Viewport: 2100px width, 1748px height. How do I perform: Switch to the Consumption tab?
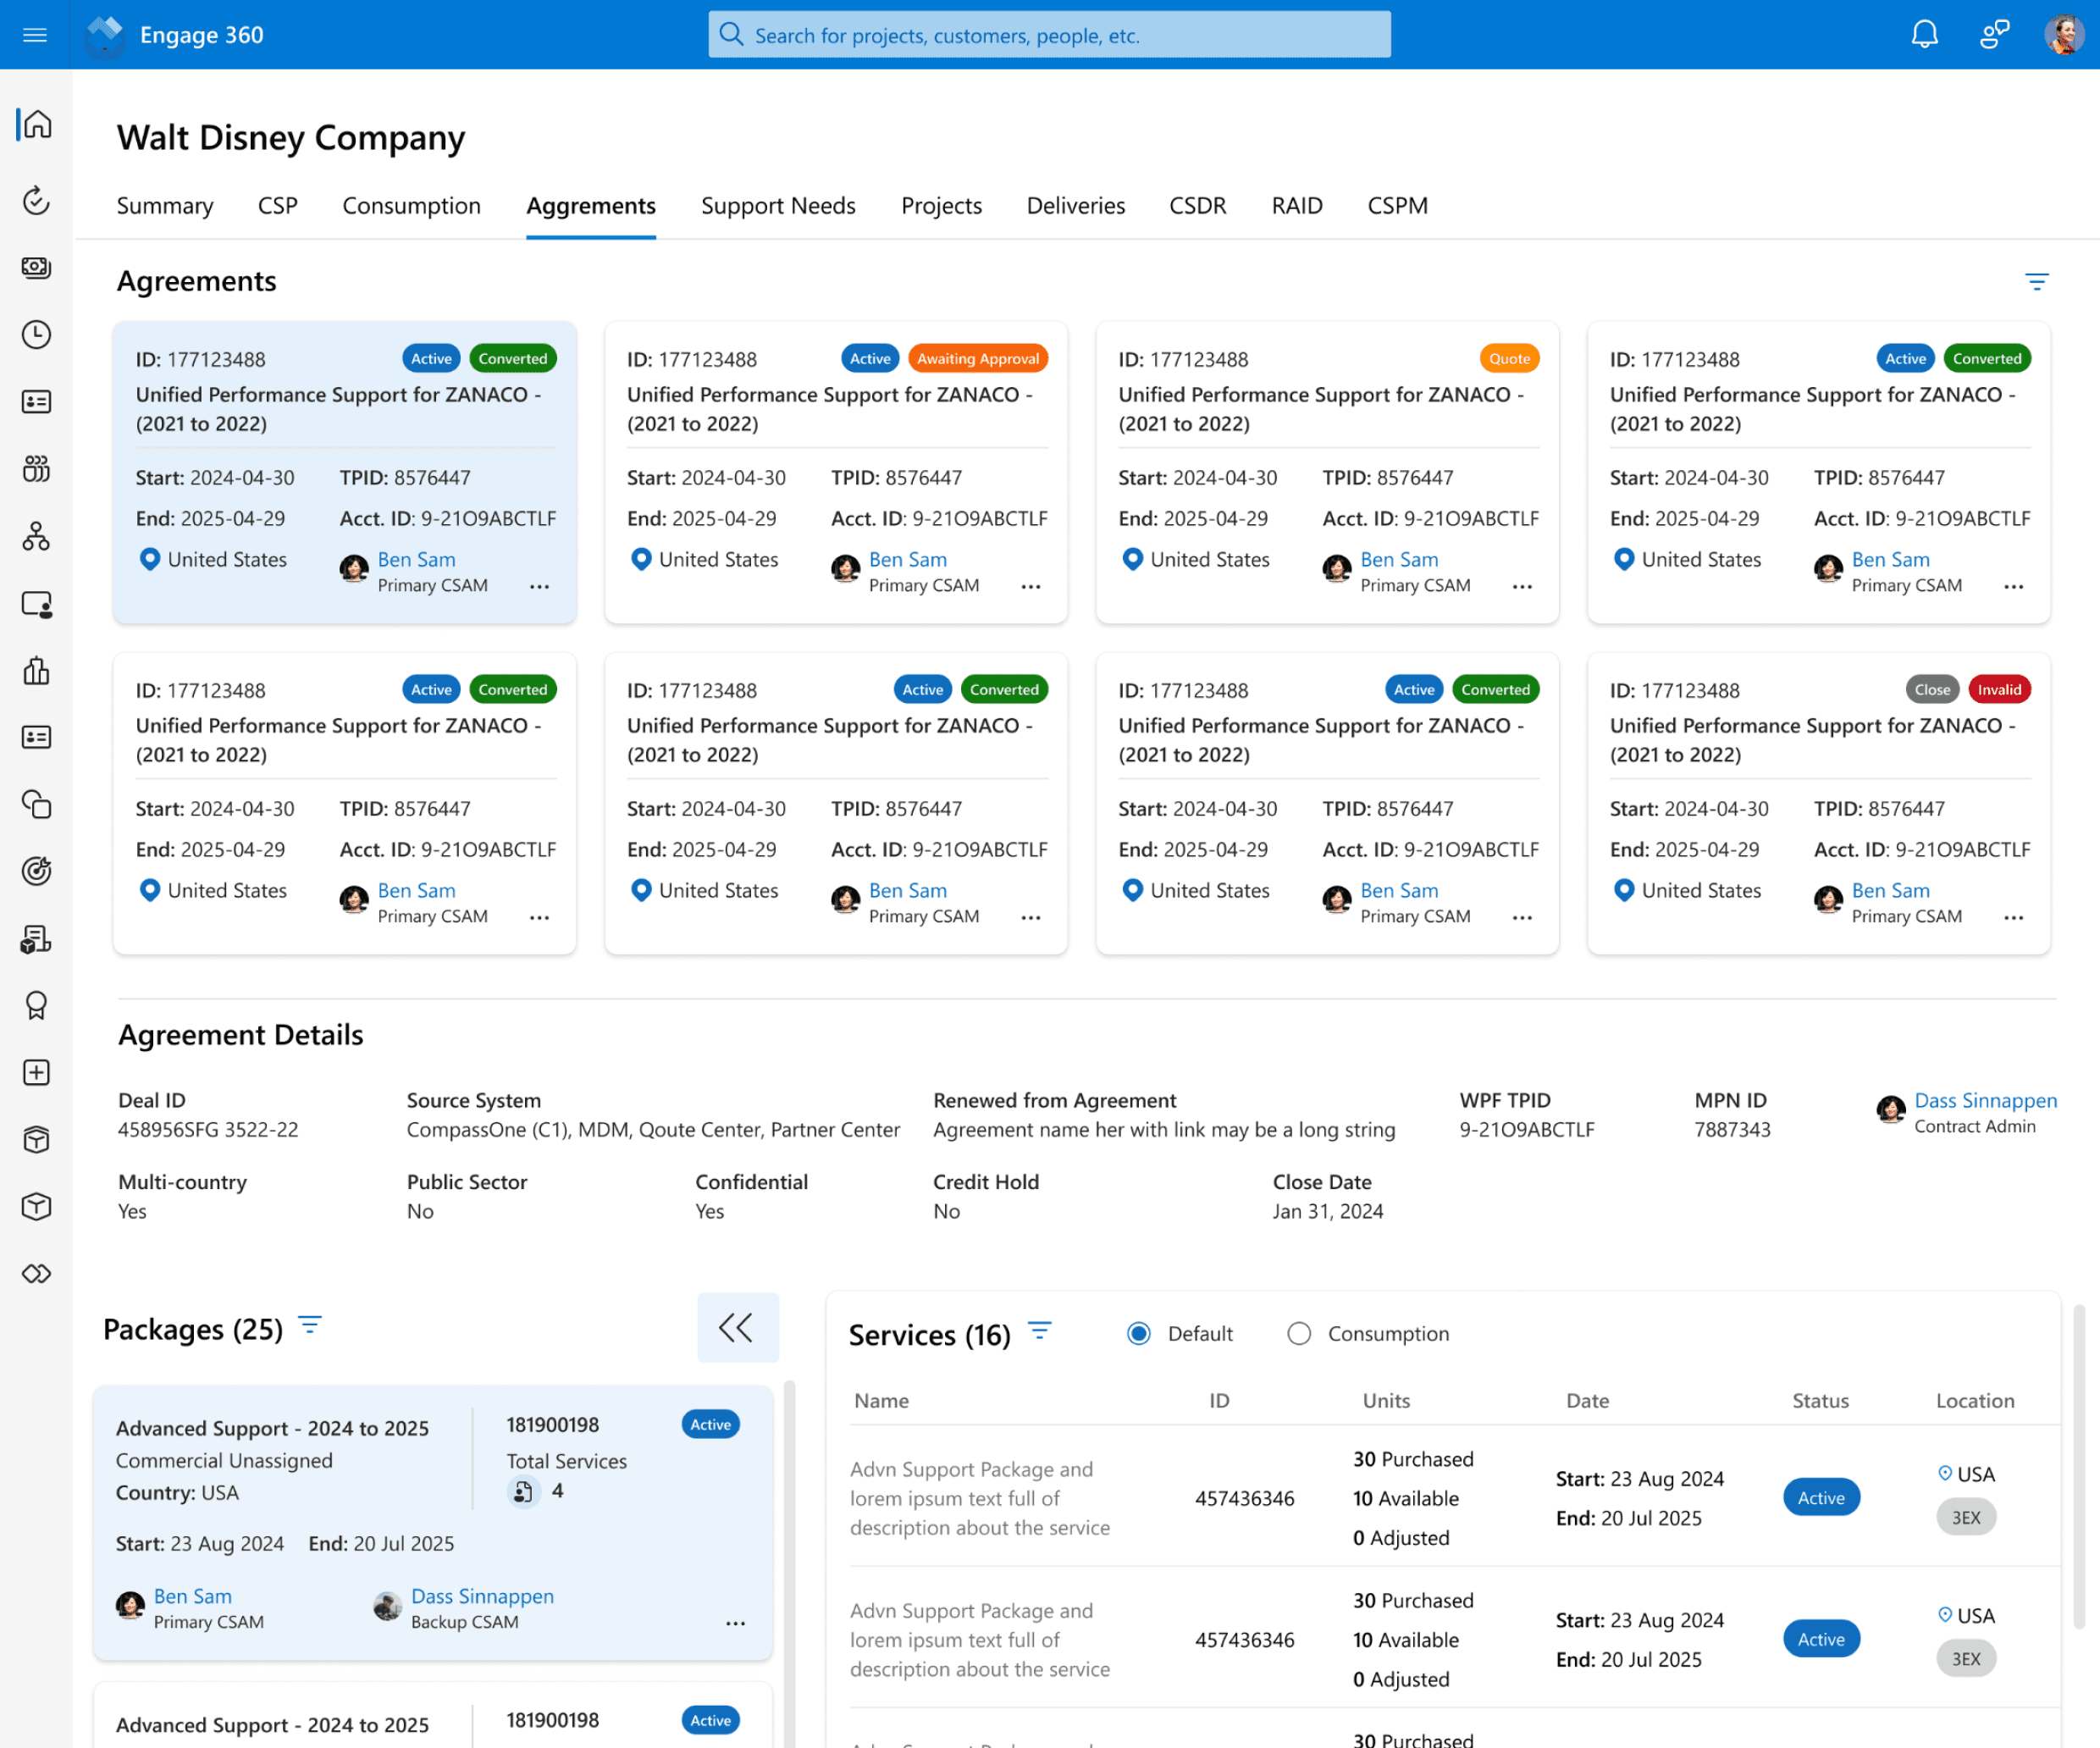(x=411, y=206)
